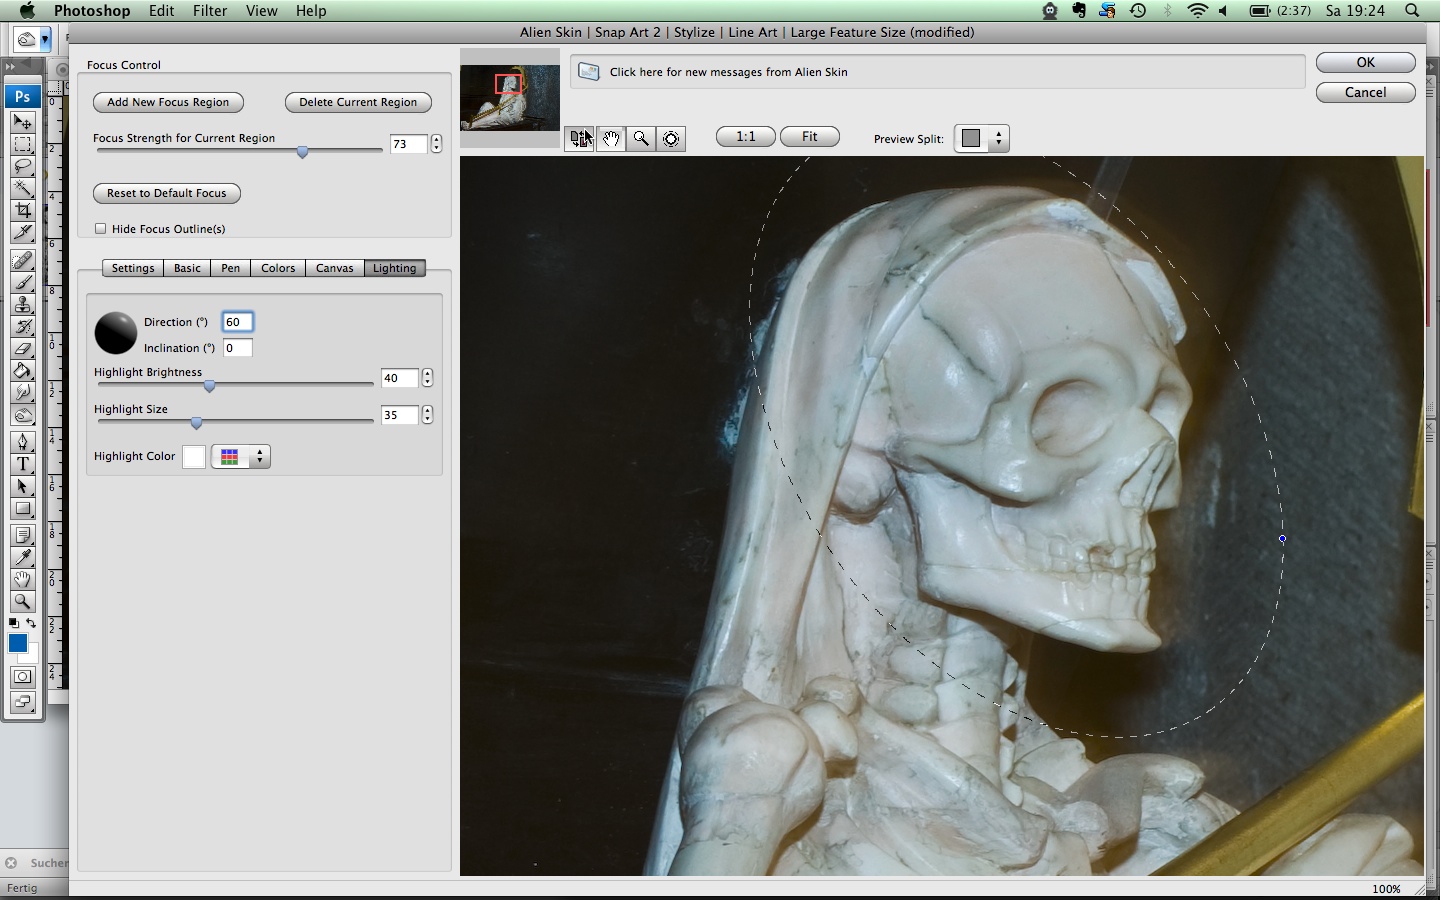Screen dimensions: 1440x900
Task: Click Focus Strength slider handle
Action: pos(302,152)
